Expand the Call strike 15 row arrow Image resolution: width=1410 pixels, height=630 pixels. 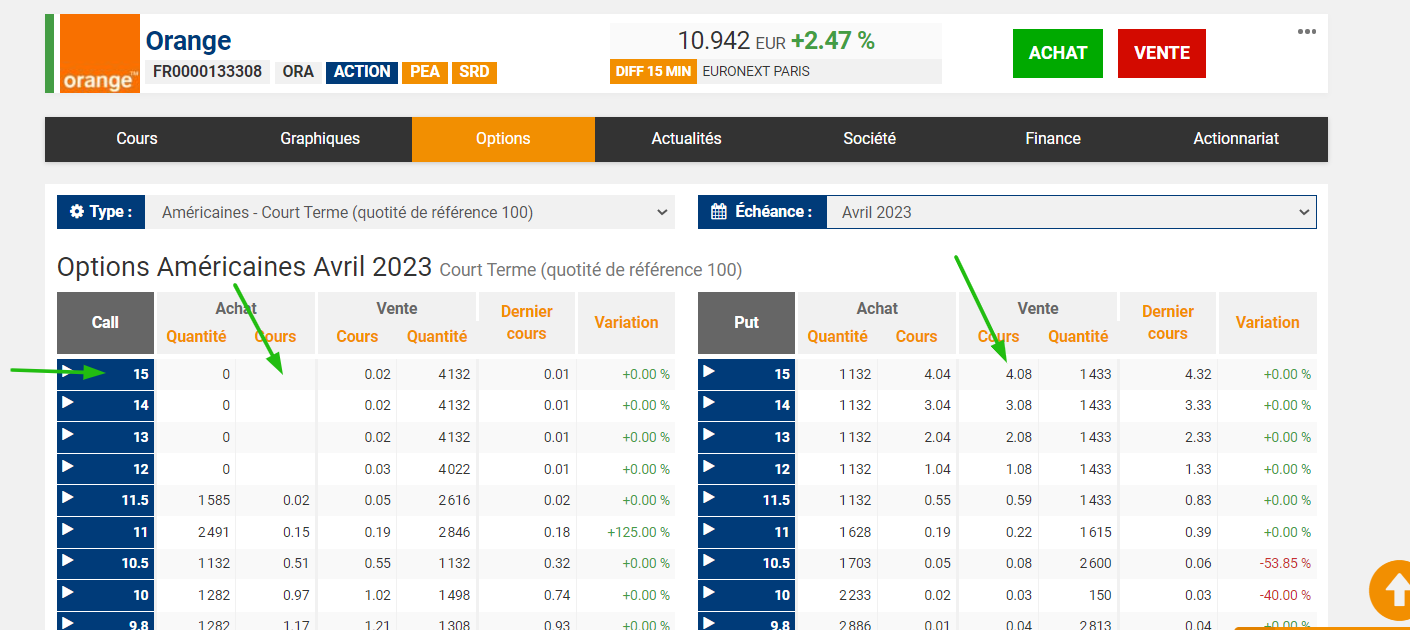tap(67, 372)
